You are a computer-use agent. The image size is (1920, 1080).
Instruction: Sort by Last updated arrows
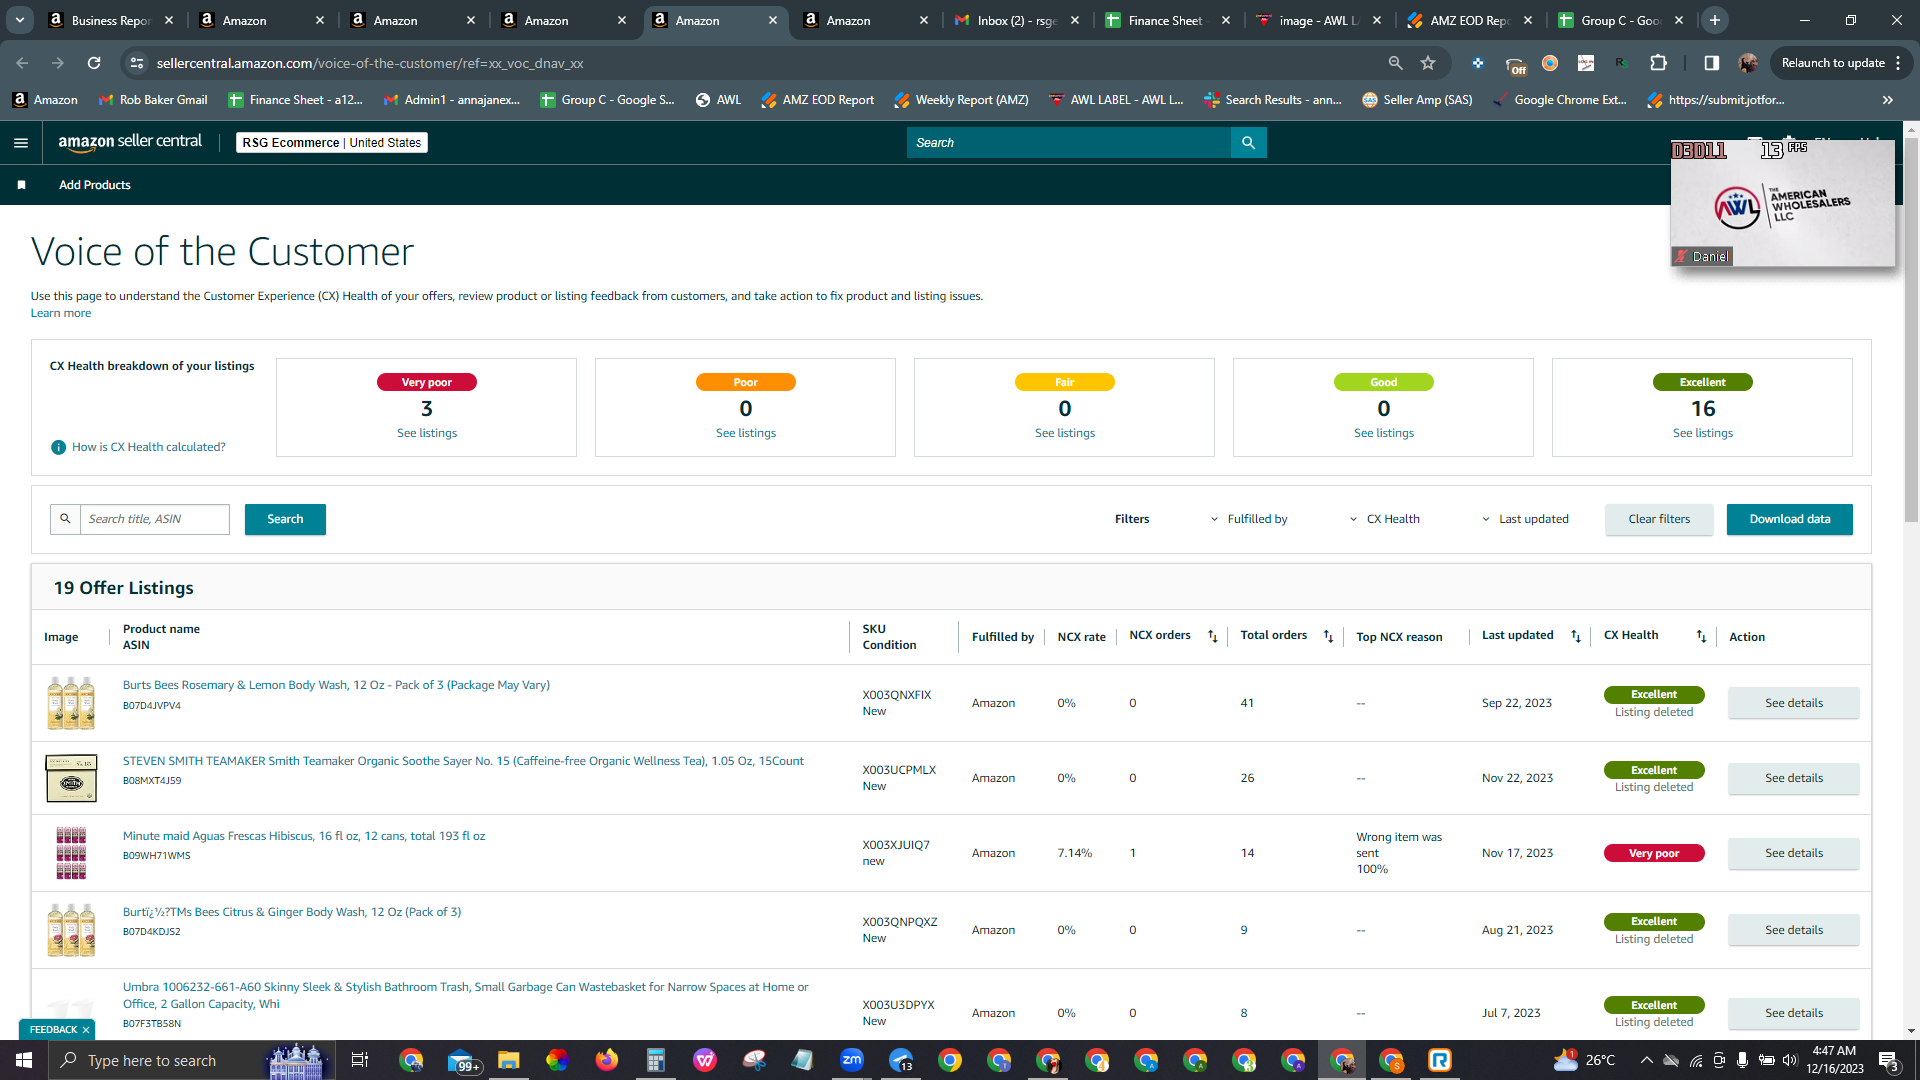1575,636
